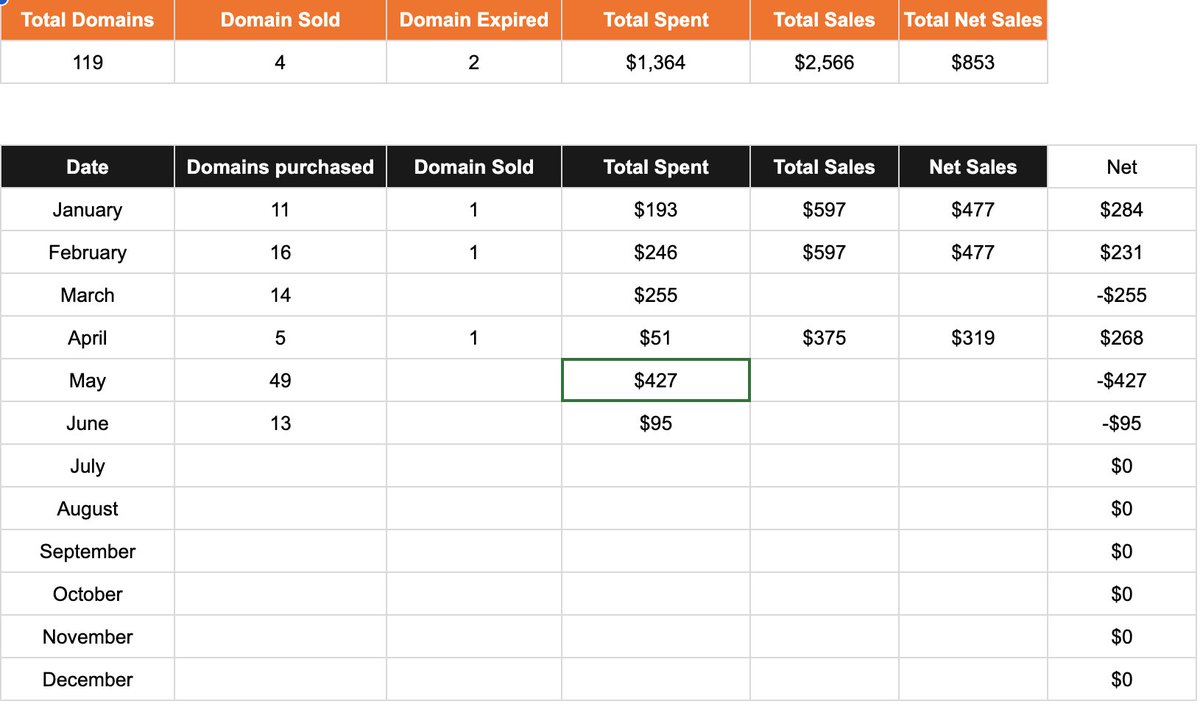
Task: Click the October date cell
Action: pos(87,594)
